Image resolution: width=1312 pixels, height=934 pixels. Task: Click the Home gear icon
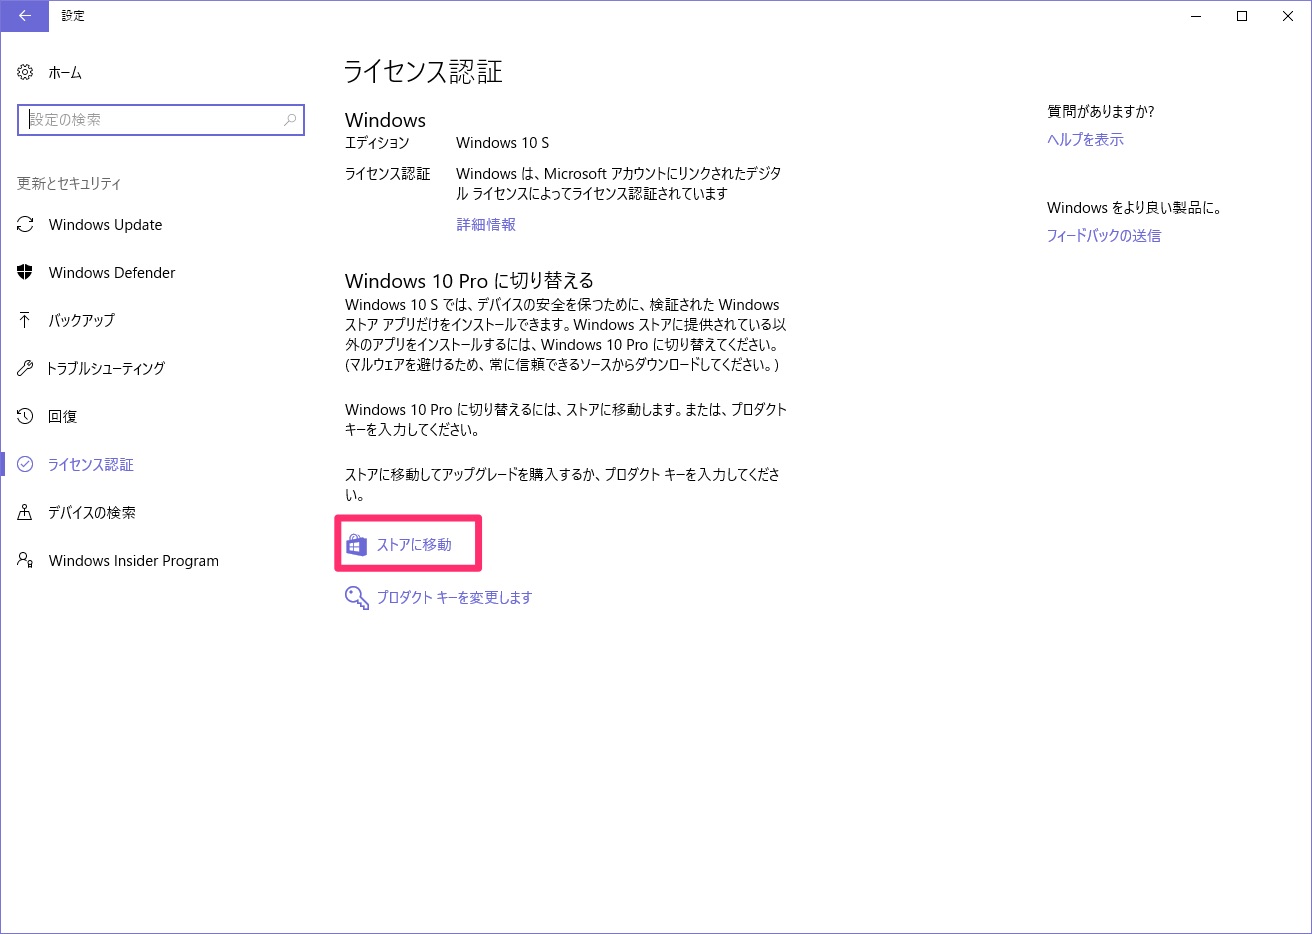coord(25,72)
